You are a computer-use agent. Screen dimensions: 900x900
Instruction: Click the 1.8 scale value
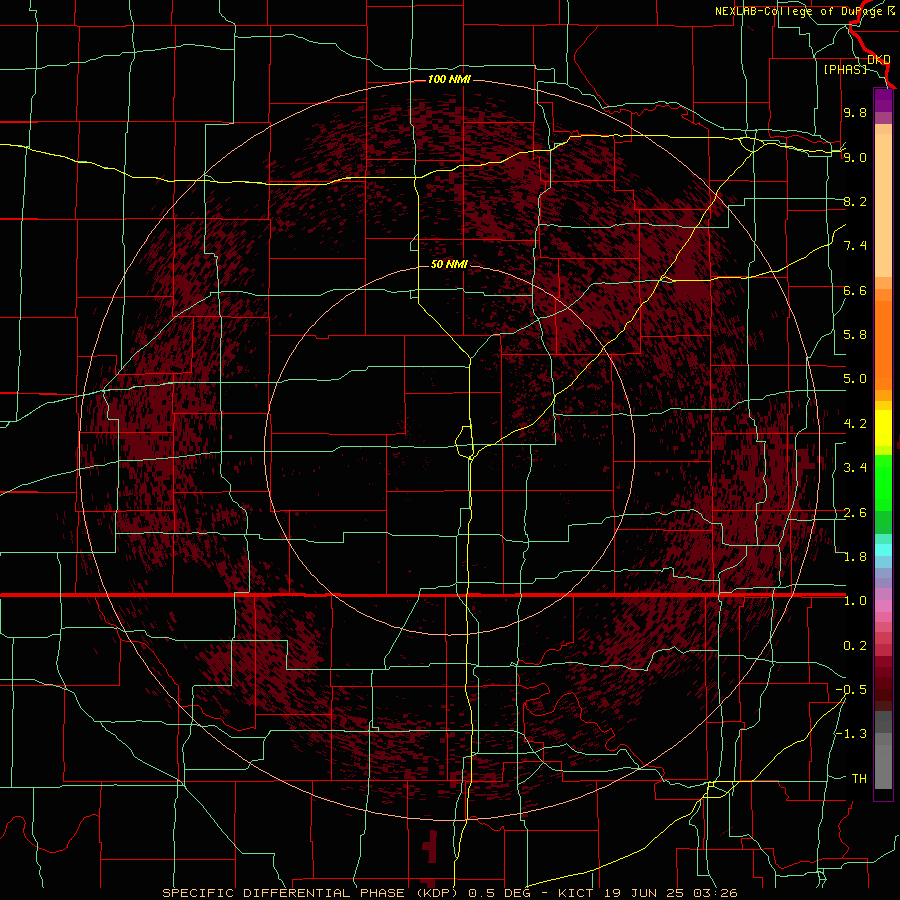[x=855, y=557]
